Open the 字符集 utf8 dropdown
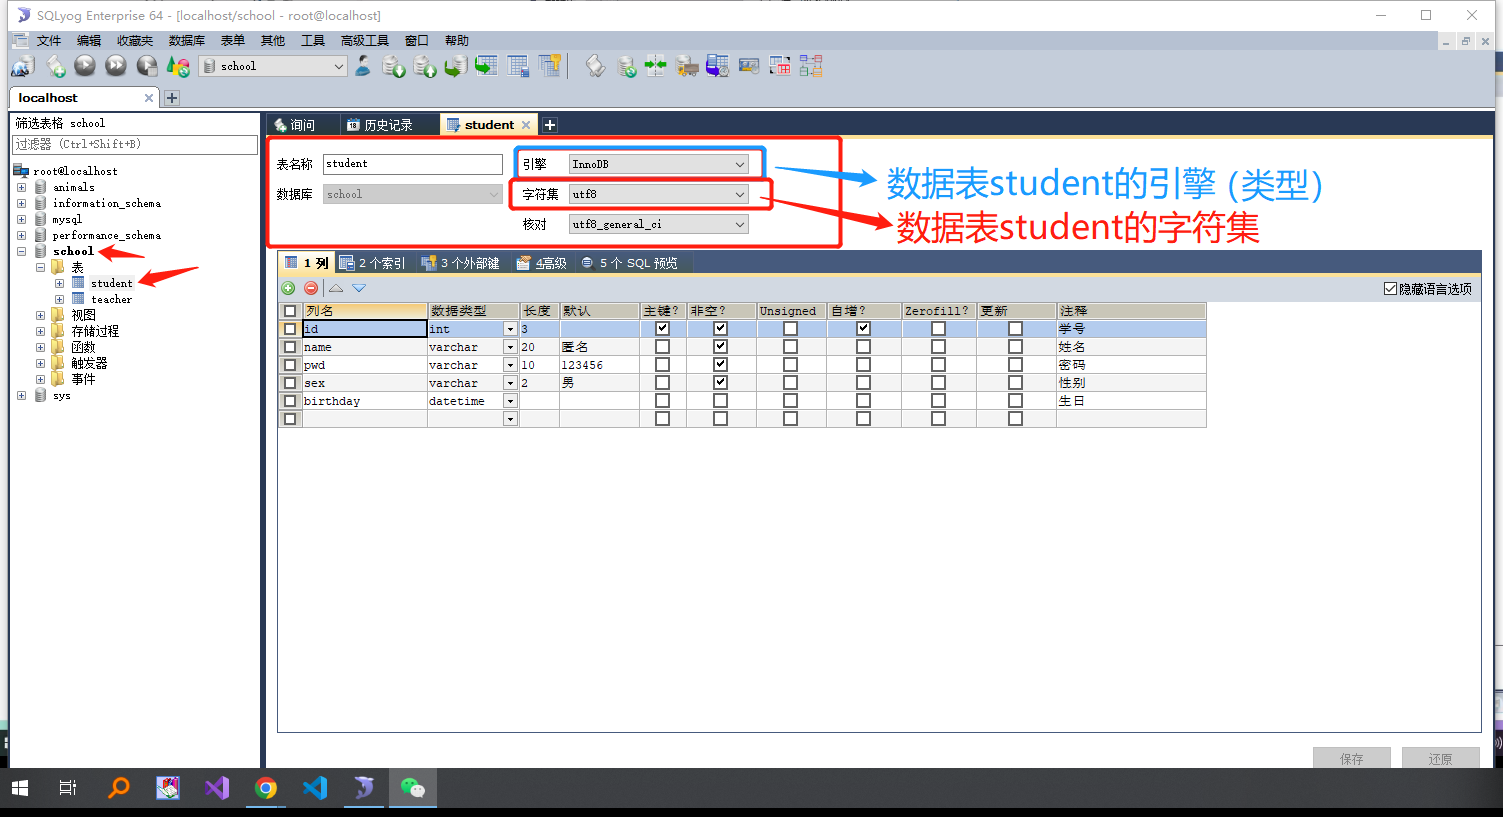The height and width of the screenshot is (817, 1503). [659, 194]
